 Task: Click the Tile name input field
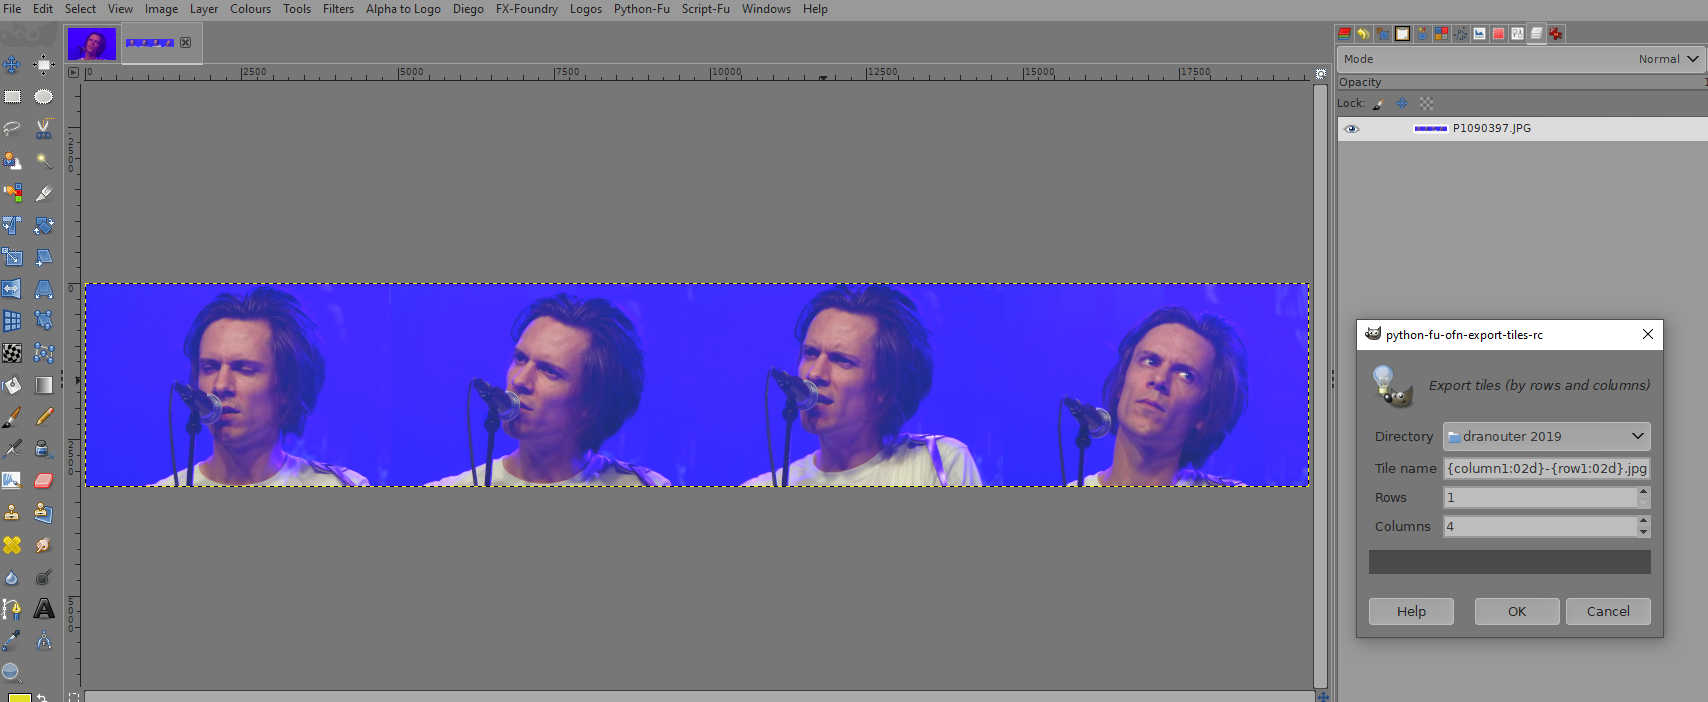pos(1546,468)
